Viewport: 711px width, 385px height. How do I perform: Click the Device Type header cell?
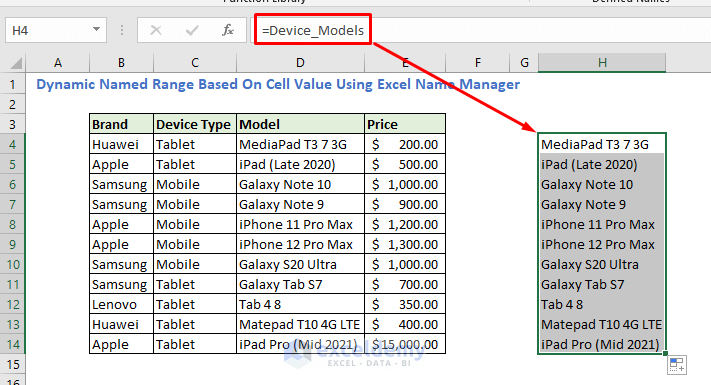(195, 124)
